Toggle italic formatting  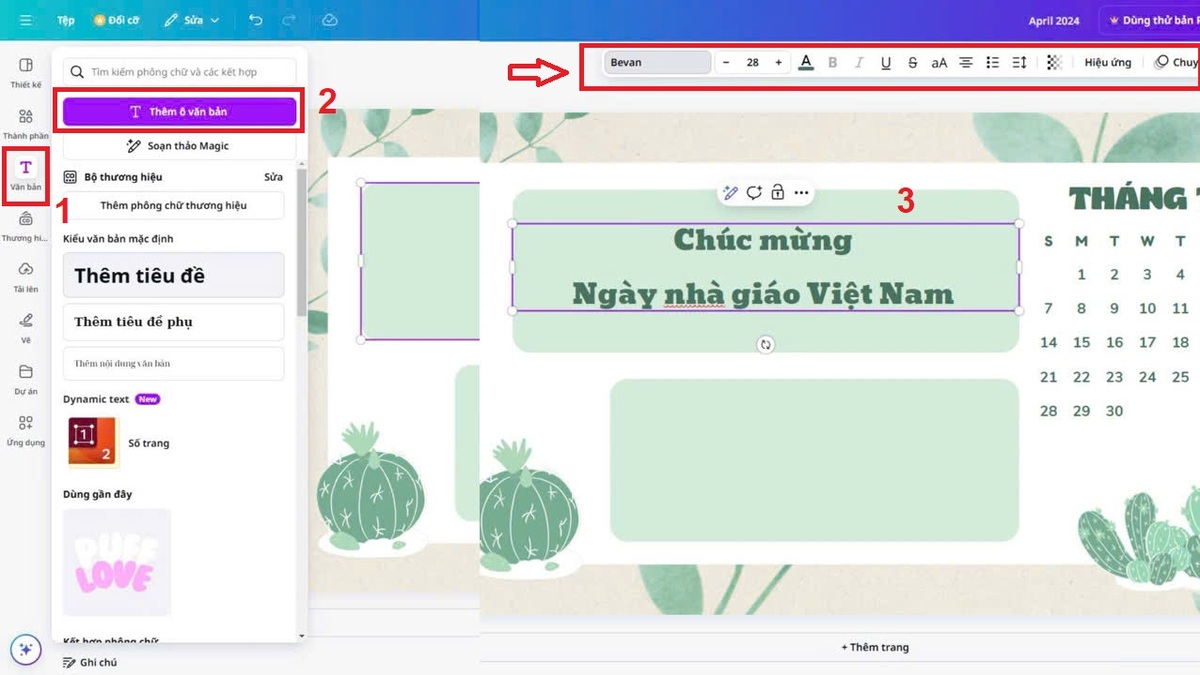point(859,62)
